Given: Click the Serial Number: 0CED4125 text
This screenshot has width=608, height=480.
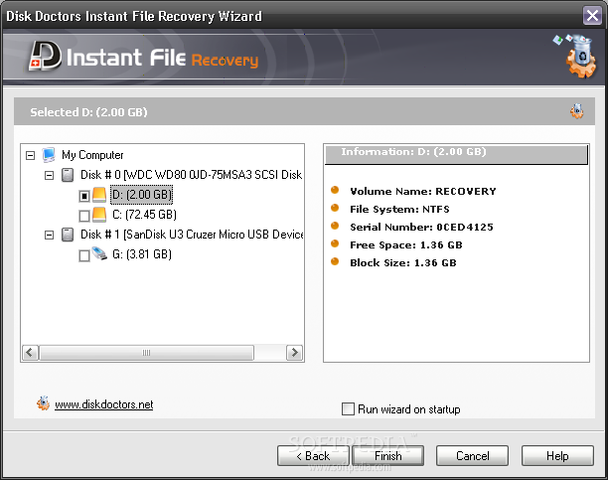Looking at the screenshot, I should coord(421,227).
